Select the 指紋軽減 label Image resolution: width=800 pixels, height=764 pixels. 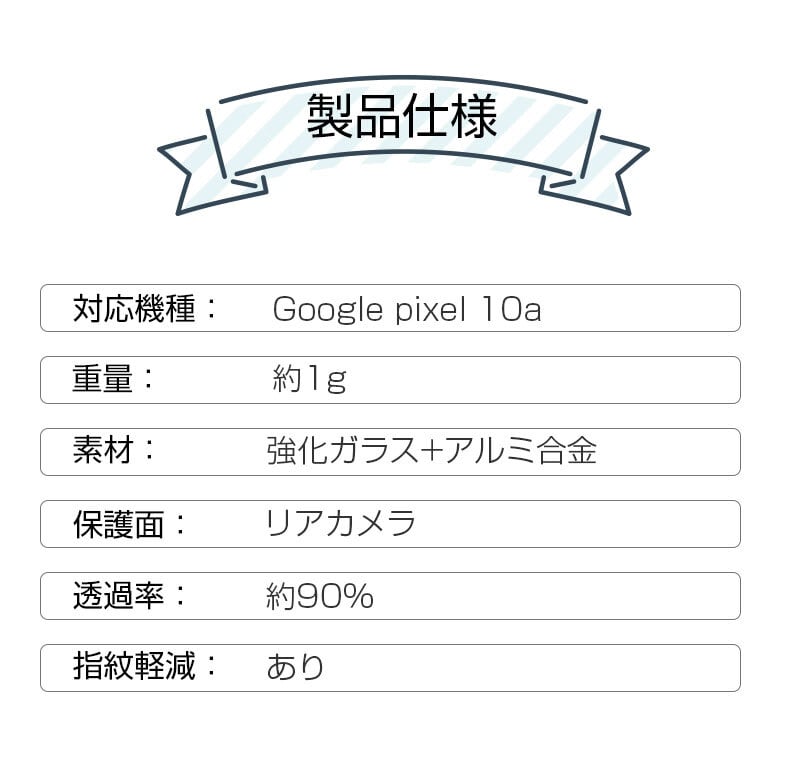click(134, 668)
